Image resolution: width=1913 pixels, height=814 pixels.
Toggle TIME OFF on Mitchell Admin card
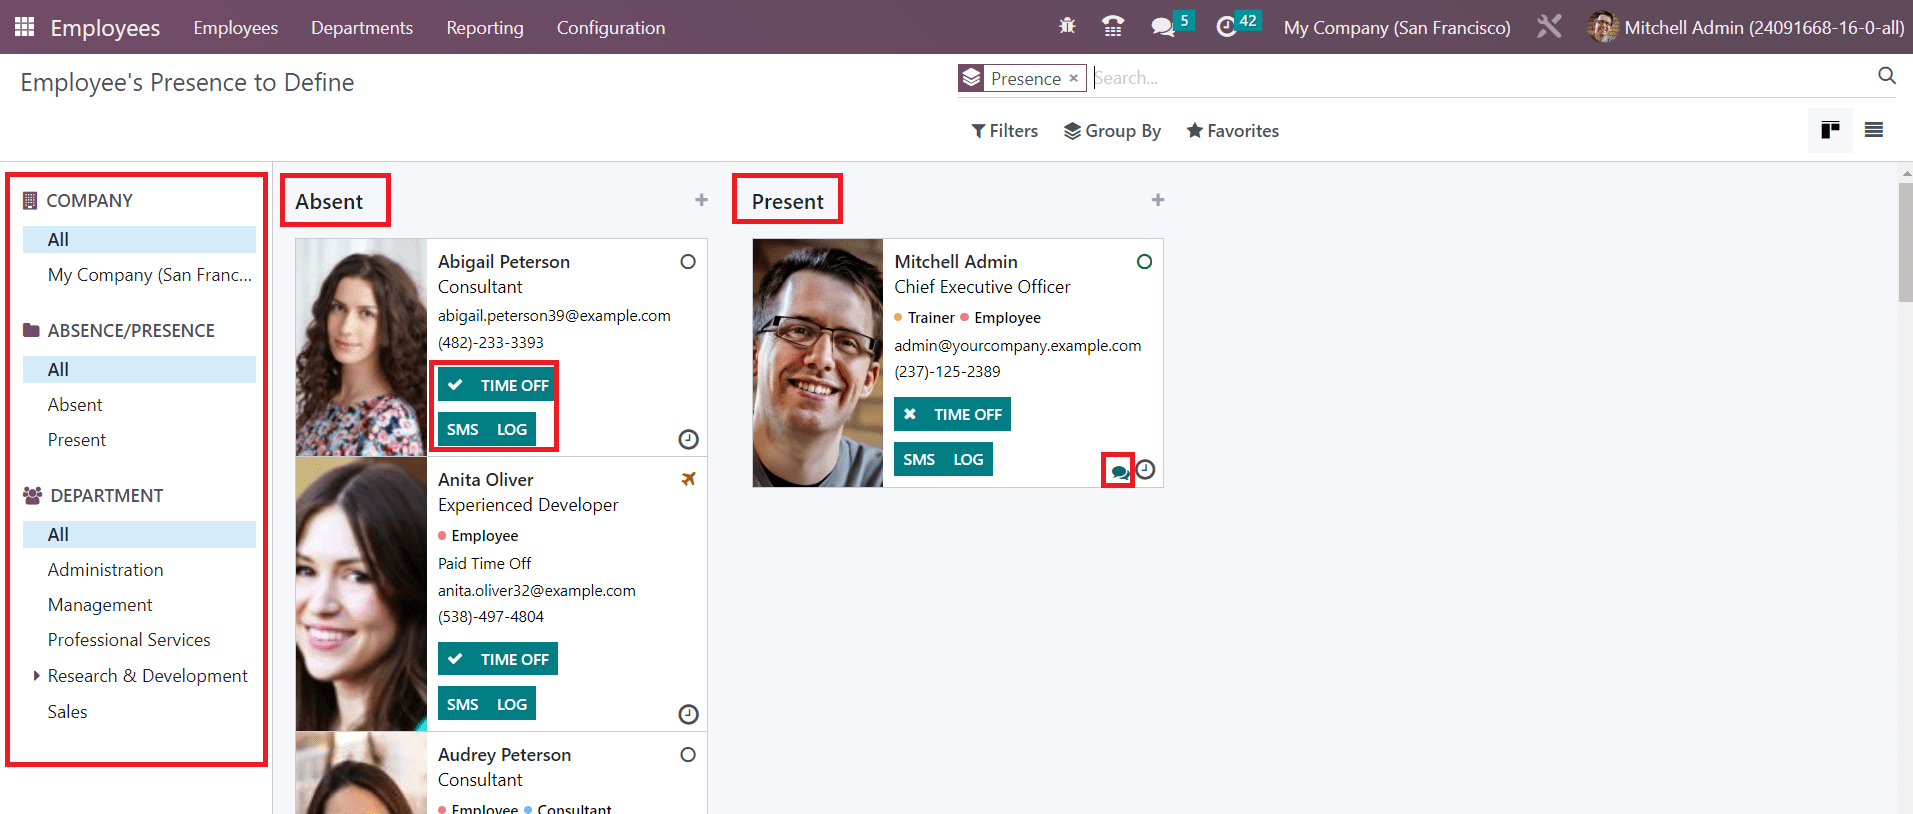tap(952, 414)
